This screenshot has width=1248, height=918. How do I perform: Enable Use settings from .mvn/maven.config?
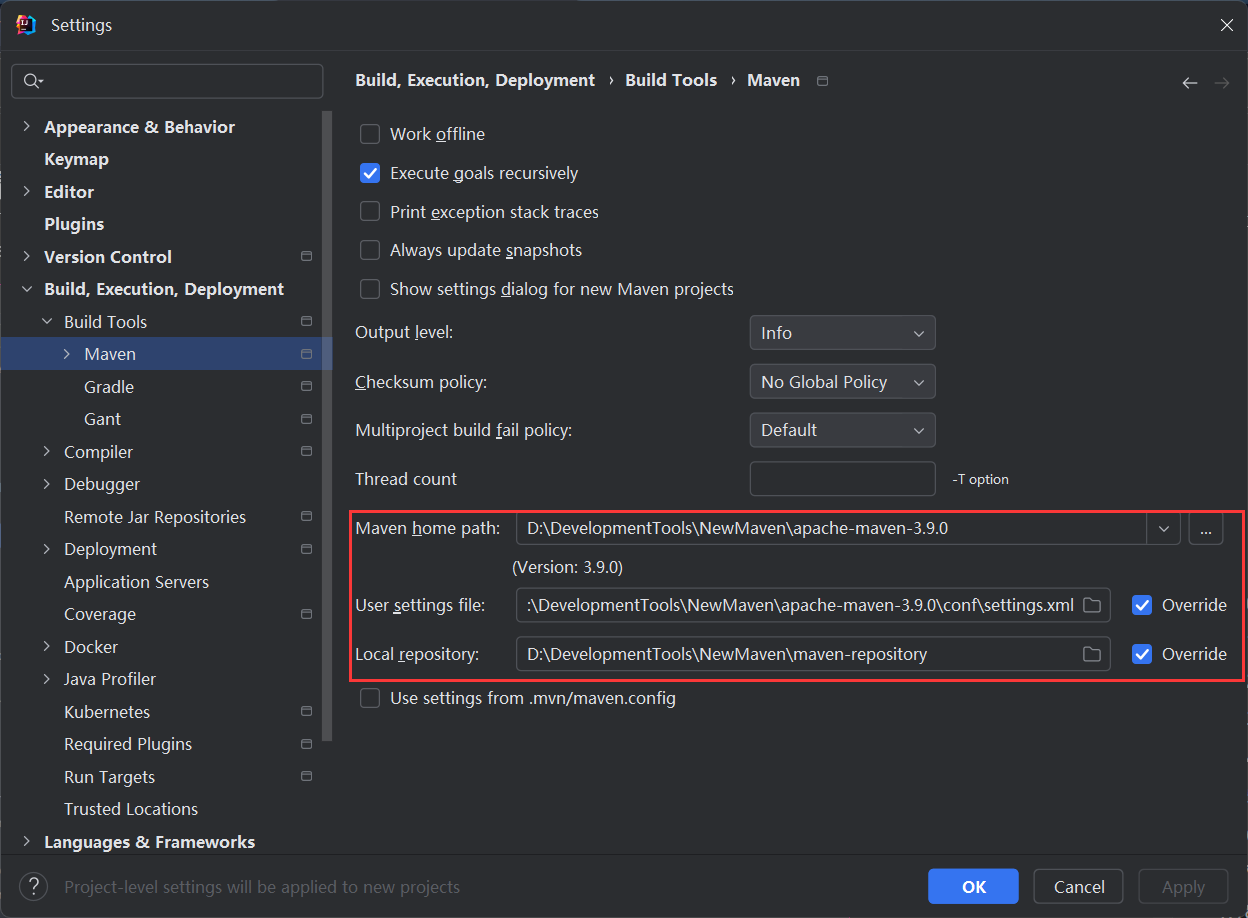(370, 698)
